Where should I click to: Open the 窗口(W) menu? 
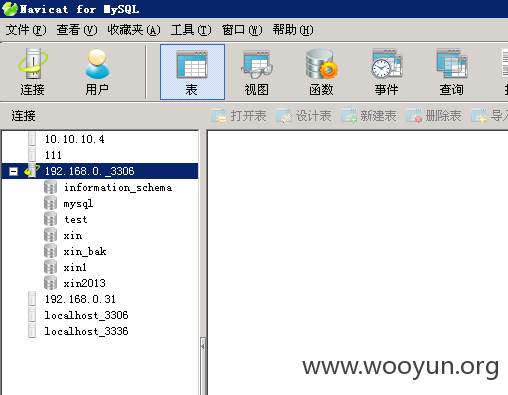pyautogui.click(x=242, y=30)
